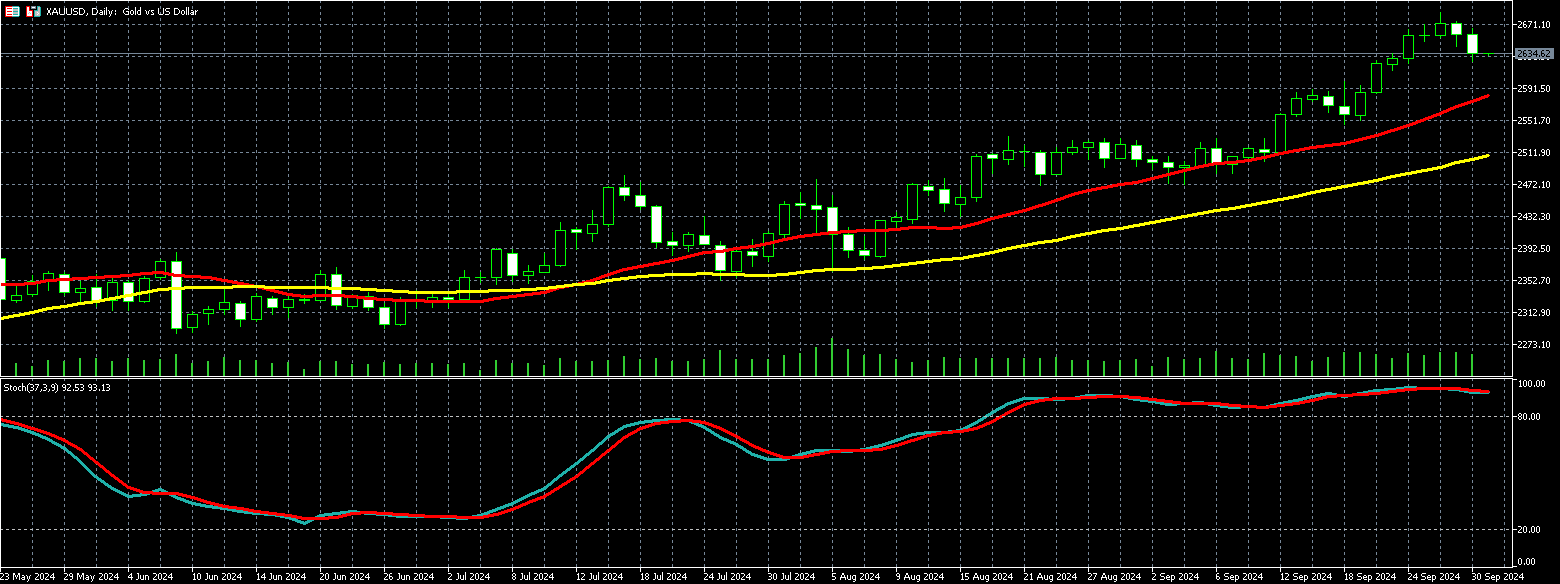The height and width of the screenshot is (584, 1560).
Task: Select the 18 Jul 2024 date label
Action: 663,577
